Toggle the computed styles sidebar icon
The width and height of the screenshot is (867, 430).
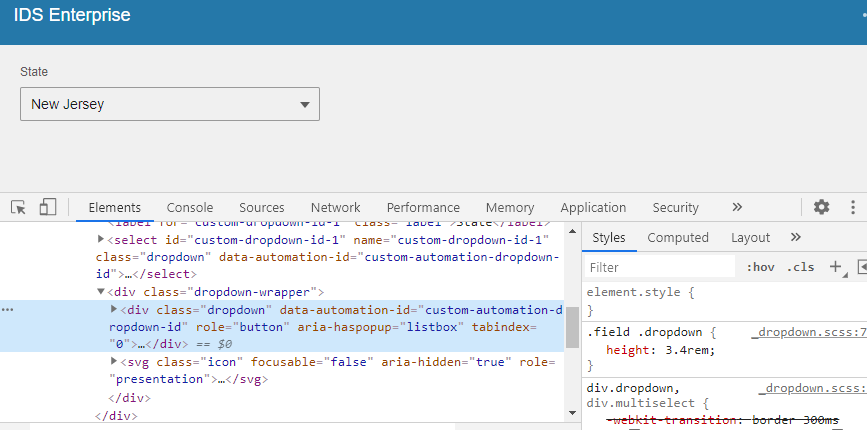[861, 267]
